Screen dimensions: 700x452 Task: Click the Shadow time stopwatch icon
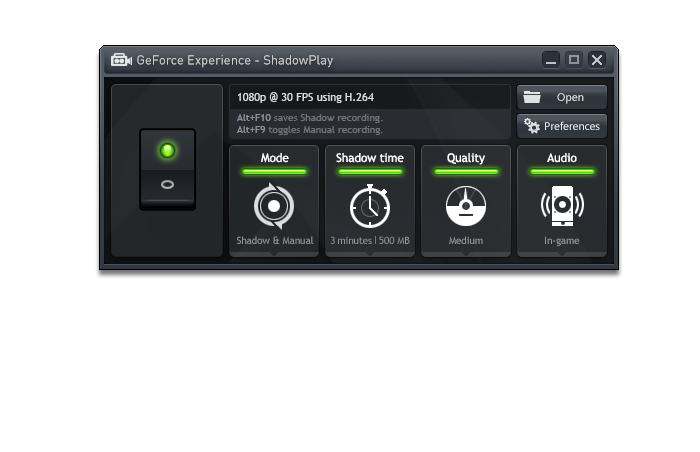(370, 206)
